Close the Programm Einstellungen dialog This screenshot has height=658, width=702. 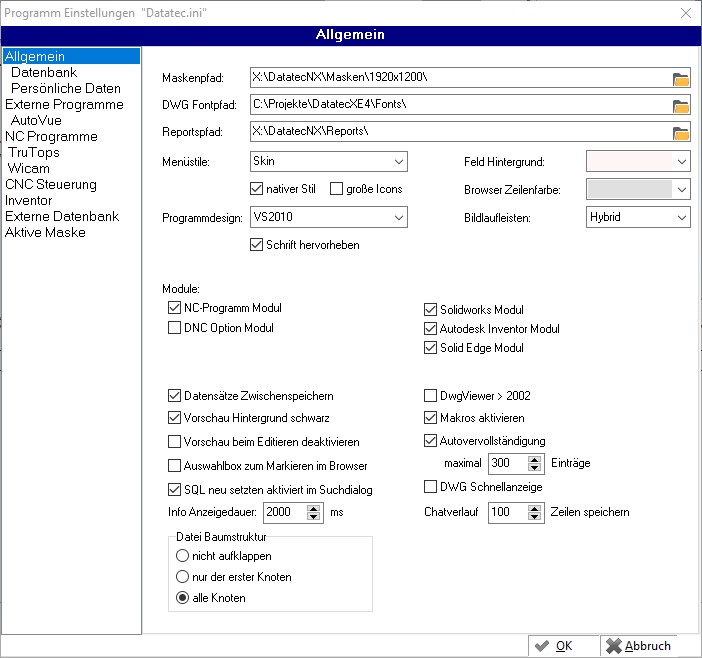click(x=685, y=13)
